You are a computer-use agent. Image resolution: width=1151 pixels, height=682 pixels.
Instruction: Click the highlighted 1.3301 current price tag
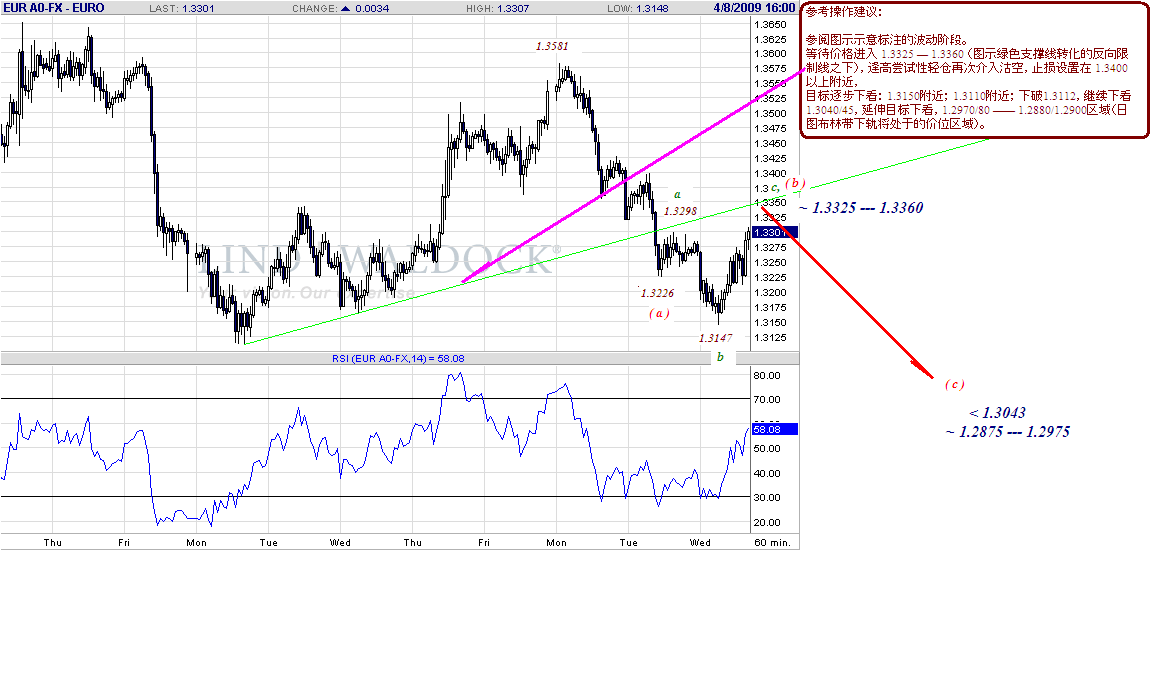click(774, 232)
